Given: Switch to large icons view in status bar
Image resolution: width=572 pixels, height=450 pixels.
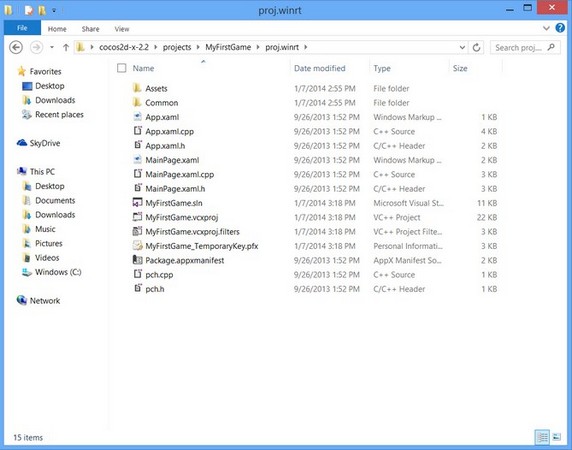Looking at the screenshot, I should tap(557, 437).
